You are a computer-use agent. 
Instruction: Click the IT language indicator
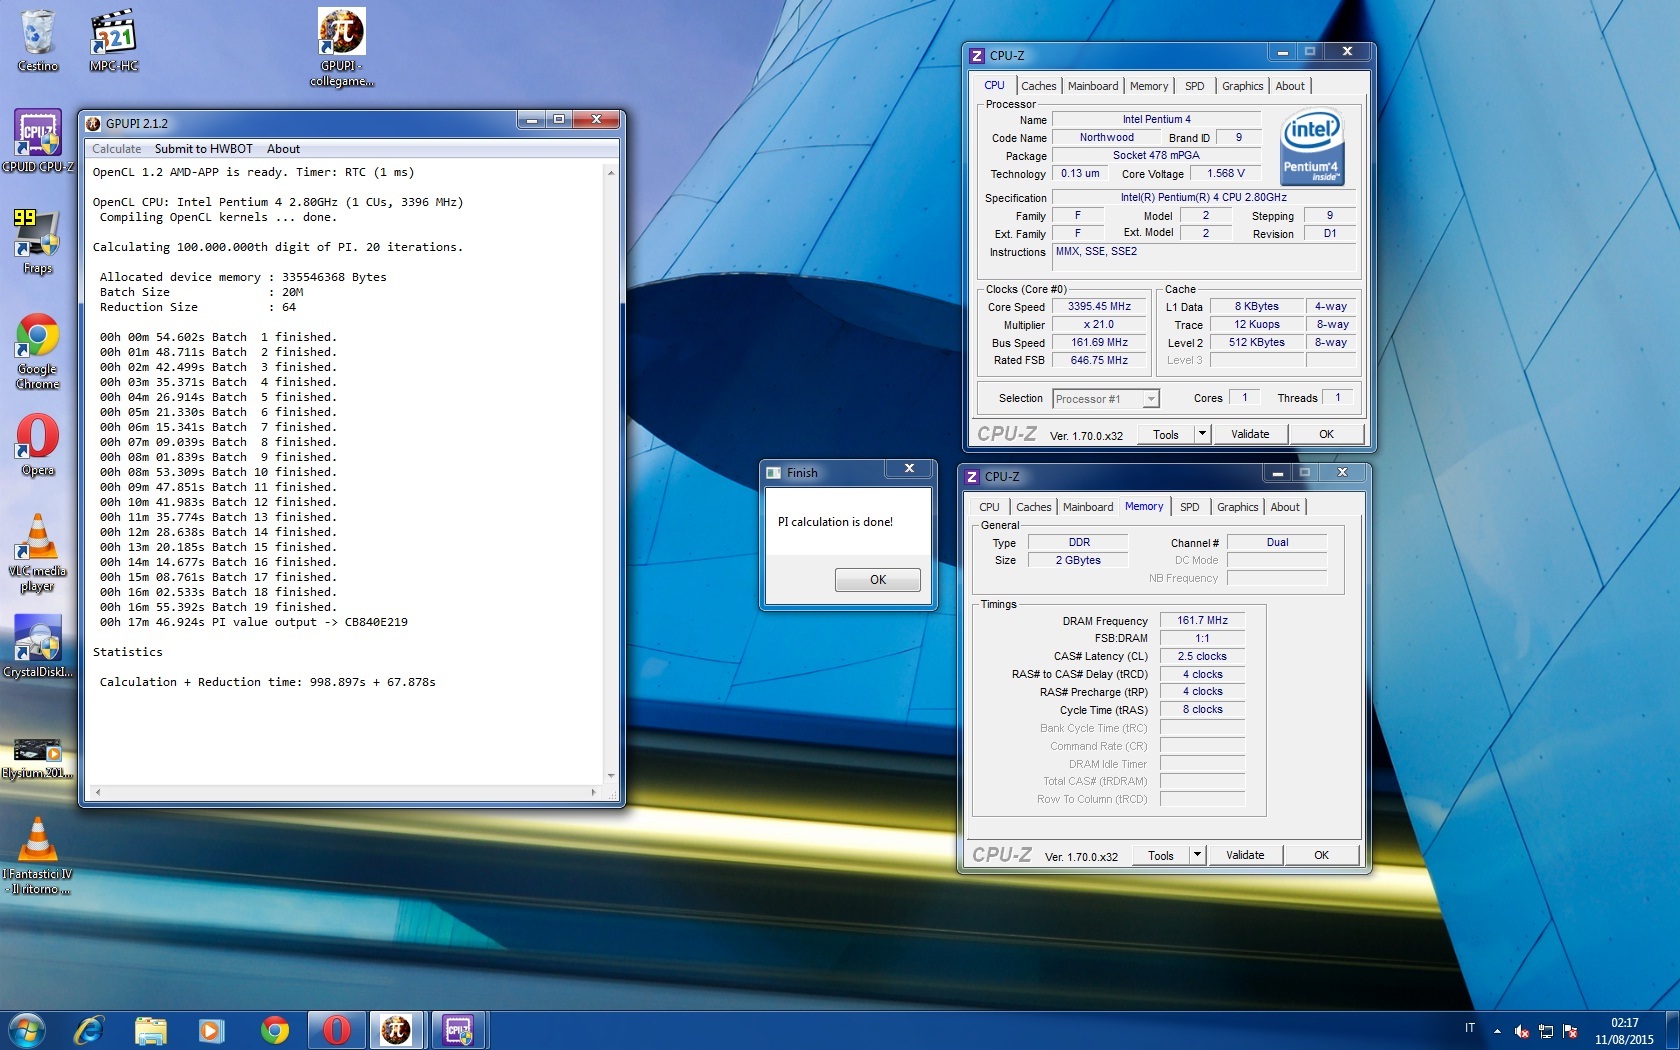point(1470,1028)
